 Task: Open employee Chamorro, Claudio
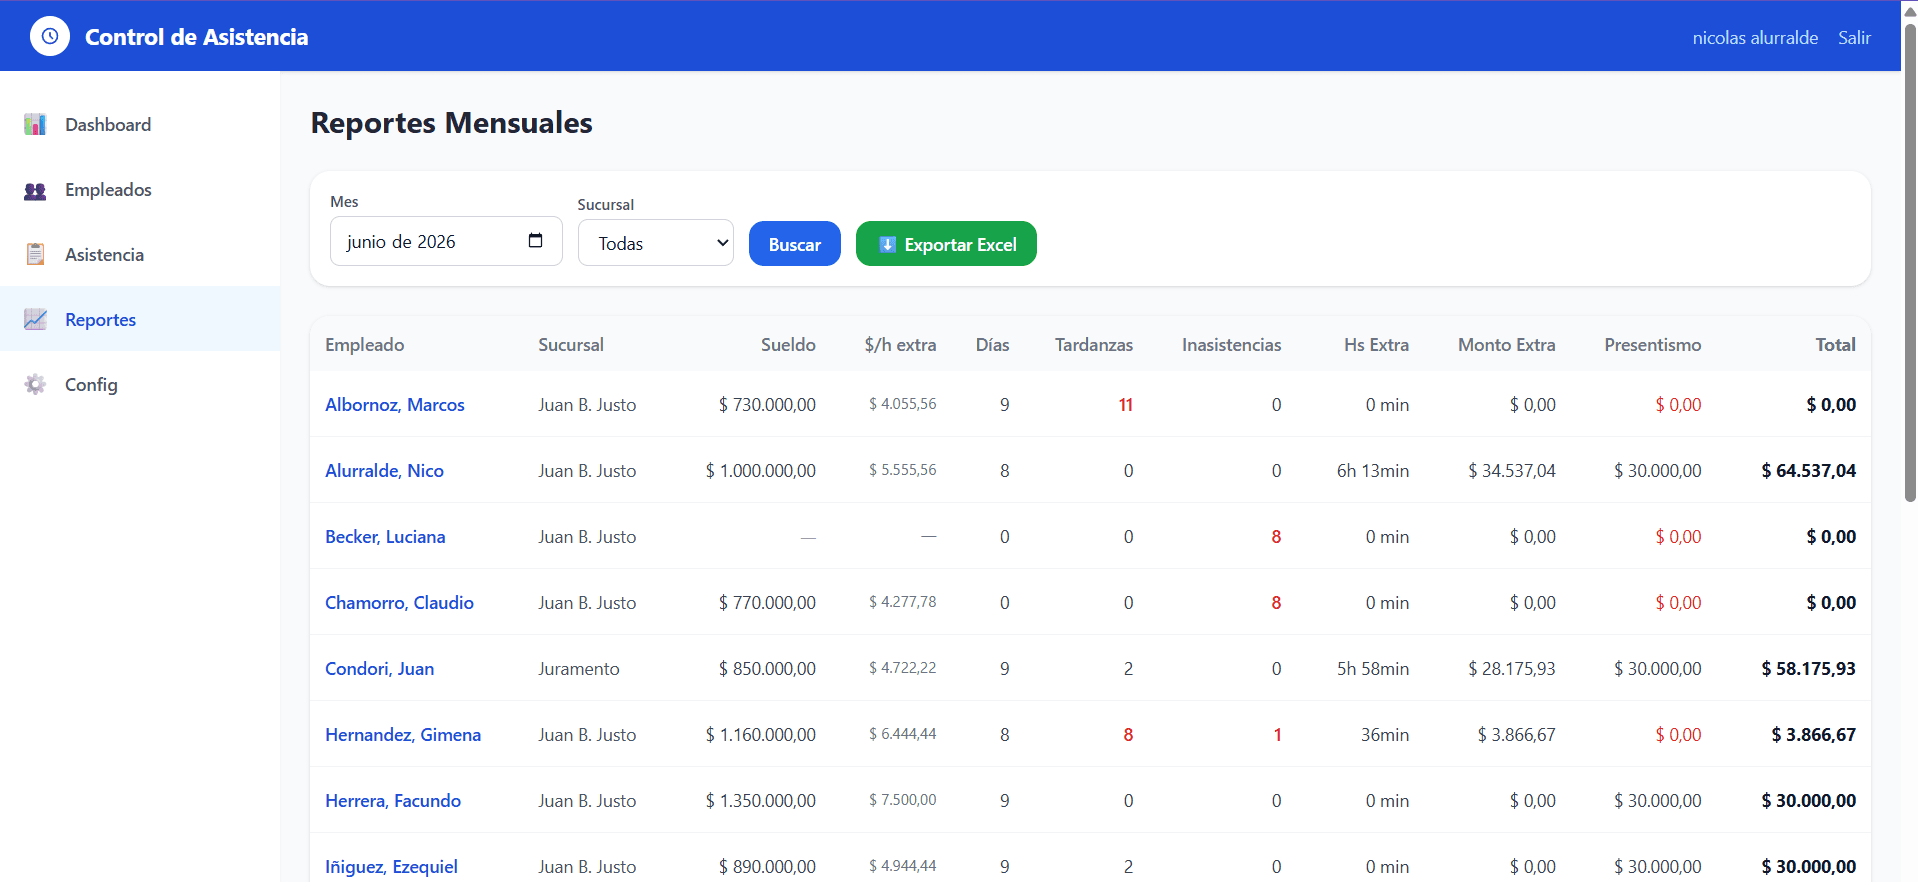tap(399, 603)
